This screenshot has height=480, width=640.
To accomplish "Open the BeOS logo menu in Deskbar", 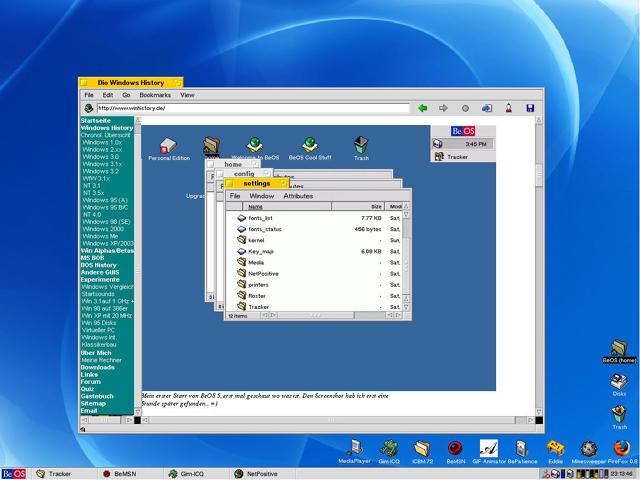I will [x=13, y=474].
